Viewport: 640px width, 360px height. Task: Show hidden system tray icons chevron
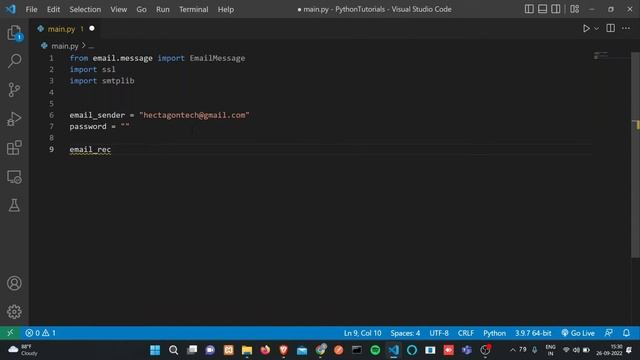[x=513, y=350]
